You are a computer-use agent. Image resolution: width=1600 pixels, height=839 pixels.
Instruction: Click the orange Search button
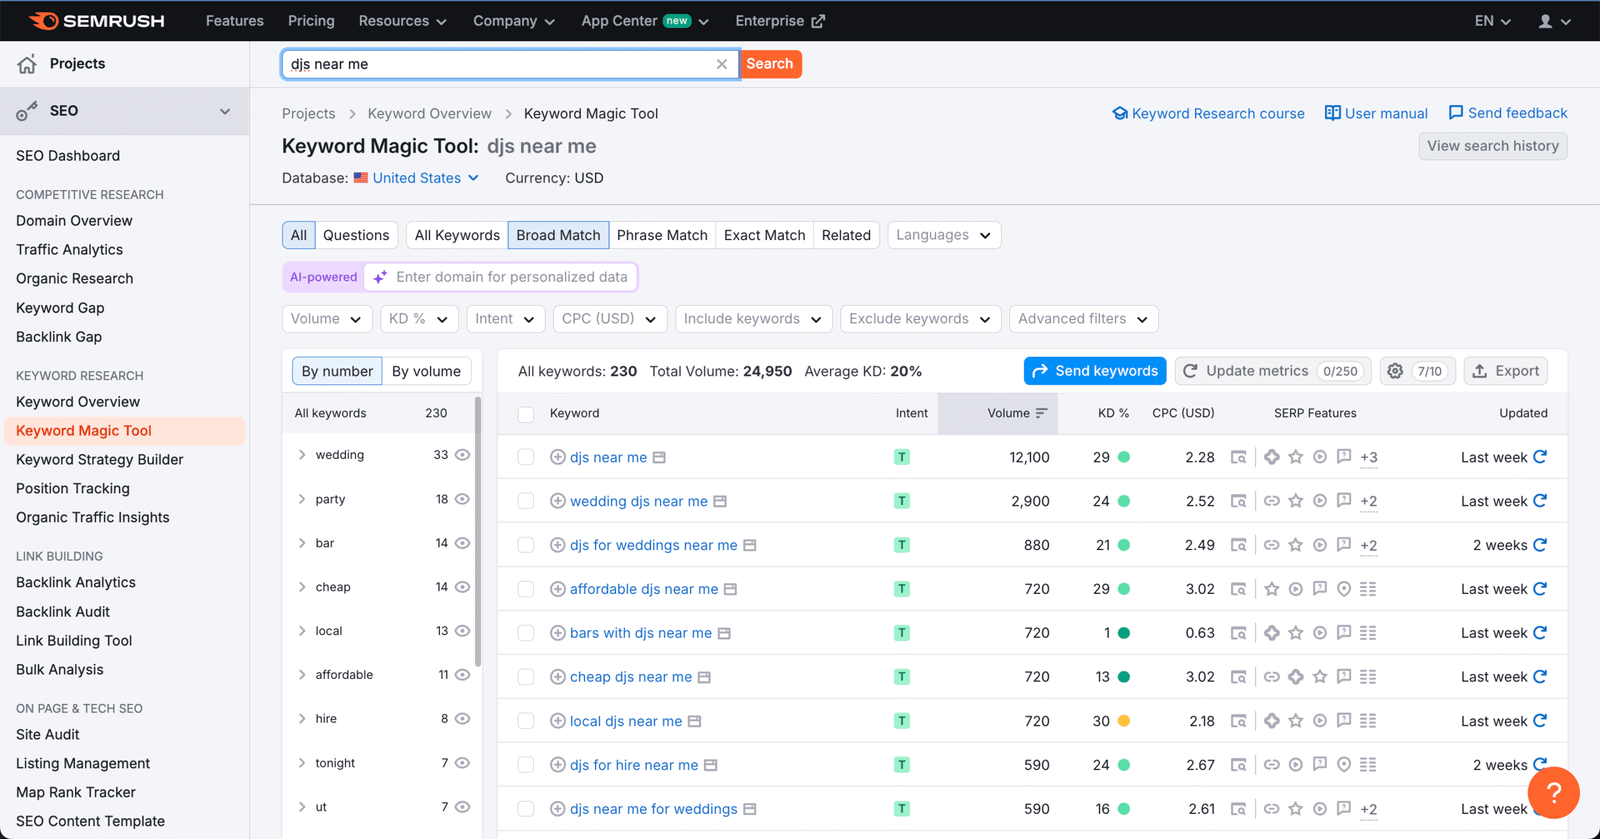770,64
